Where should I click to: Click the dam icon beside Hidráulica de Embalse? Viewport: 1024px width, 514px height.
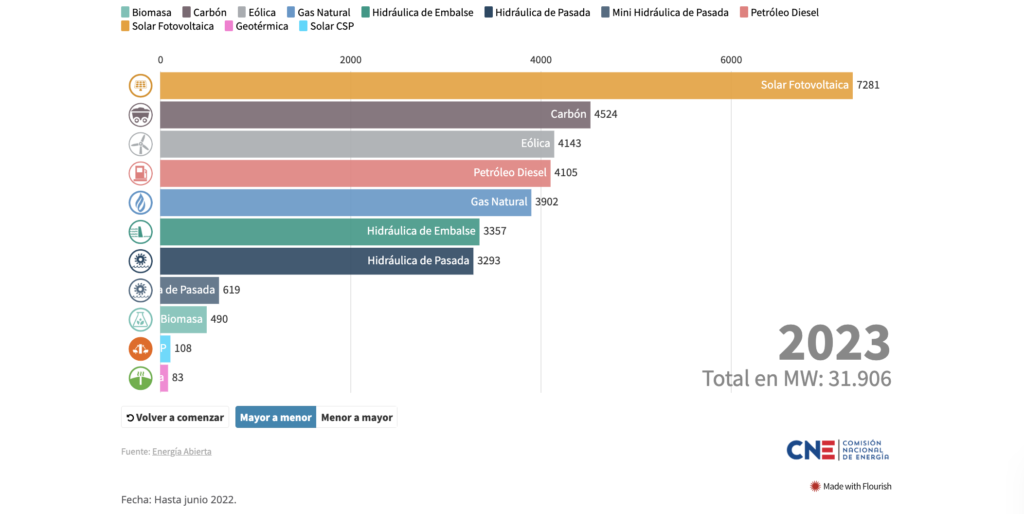click(140, 232)
